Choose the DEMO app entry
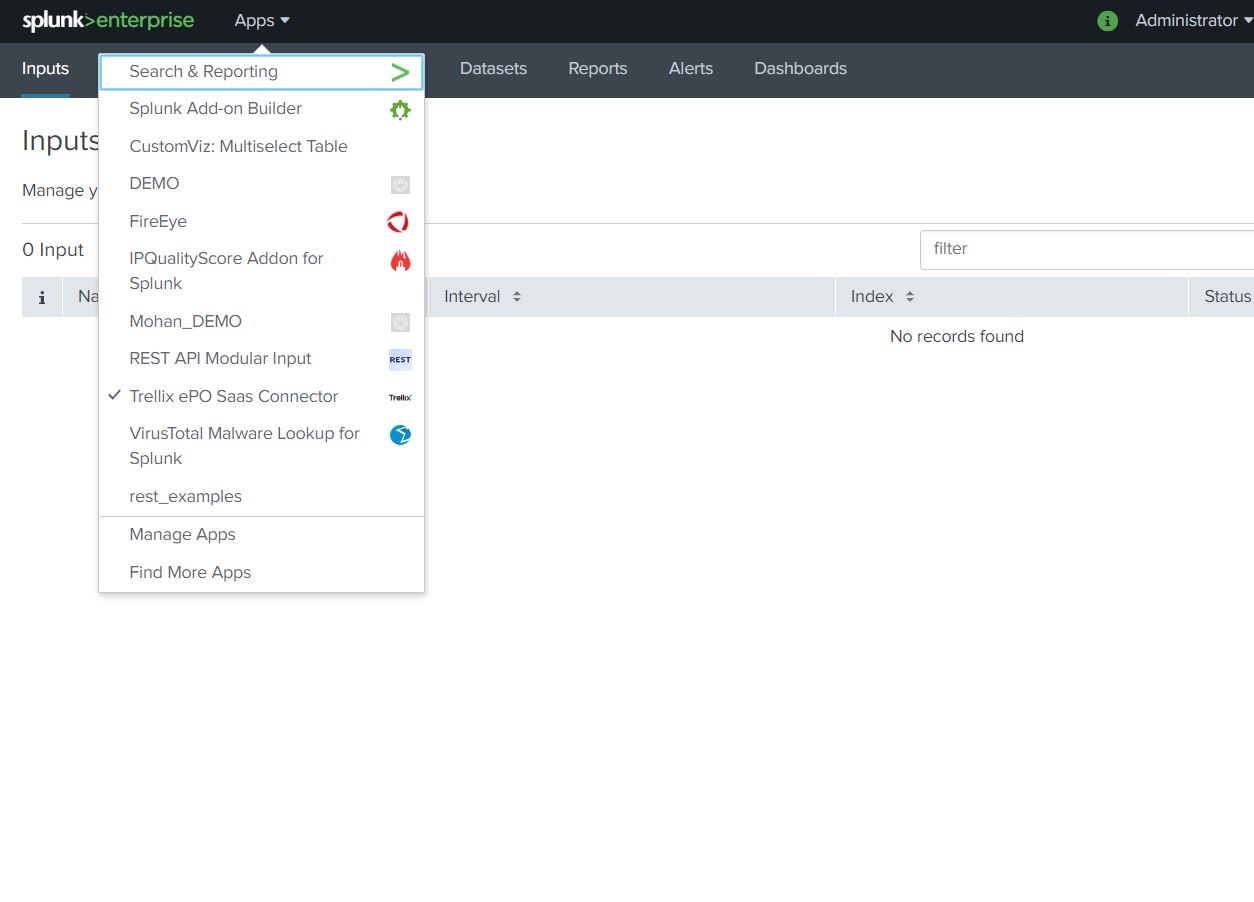 [x=261, y=184]
